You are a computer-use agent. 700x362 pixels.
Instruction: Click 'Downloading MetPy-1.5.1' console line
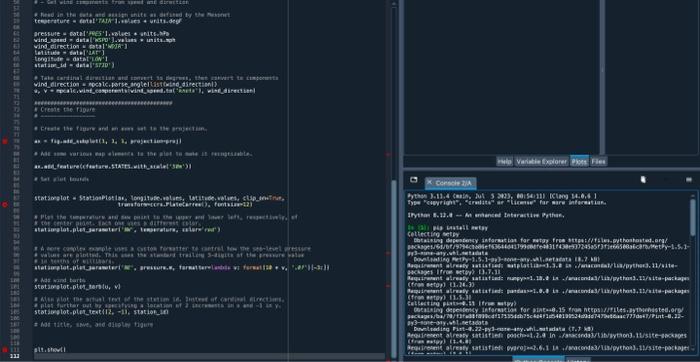click(x=507, y=259)
